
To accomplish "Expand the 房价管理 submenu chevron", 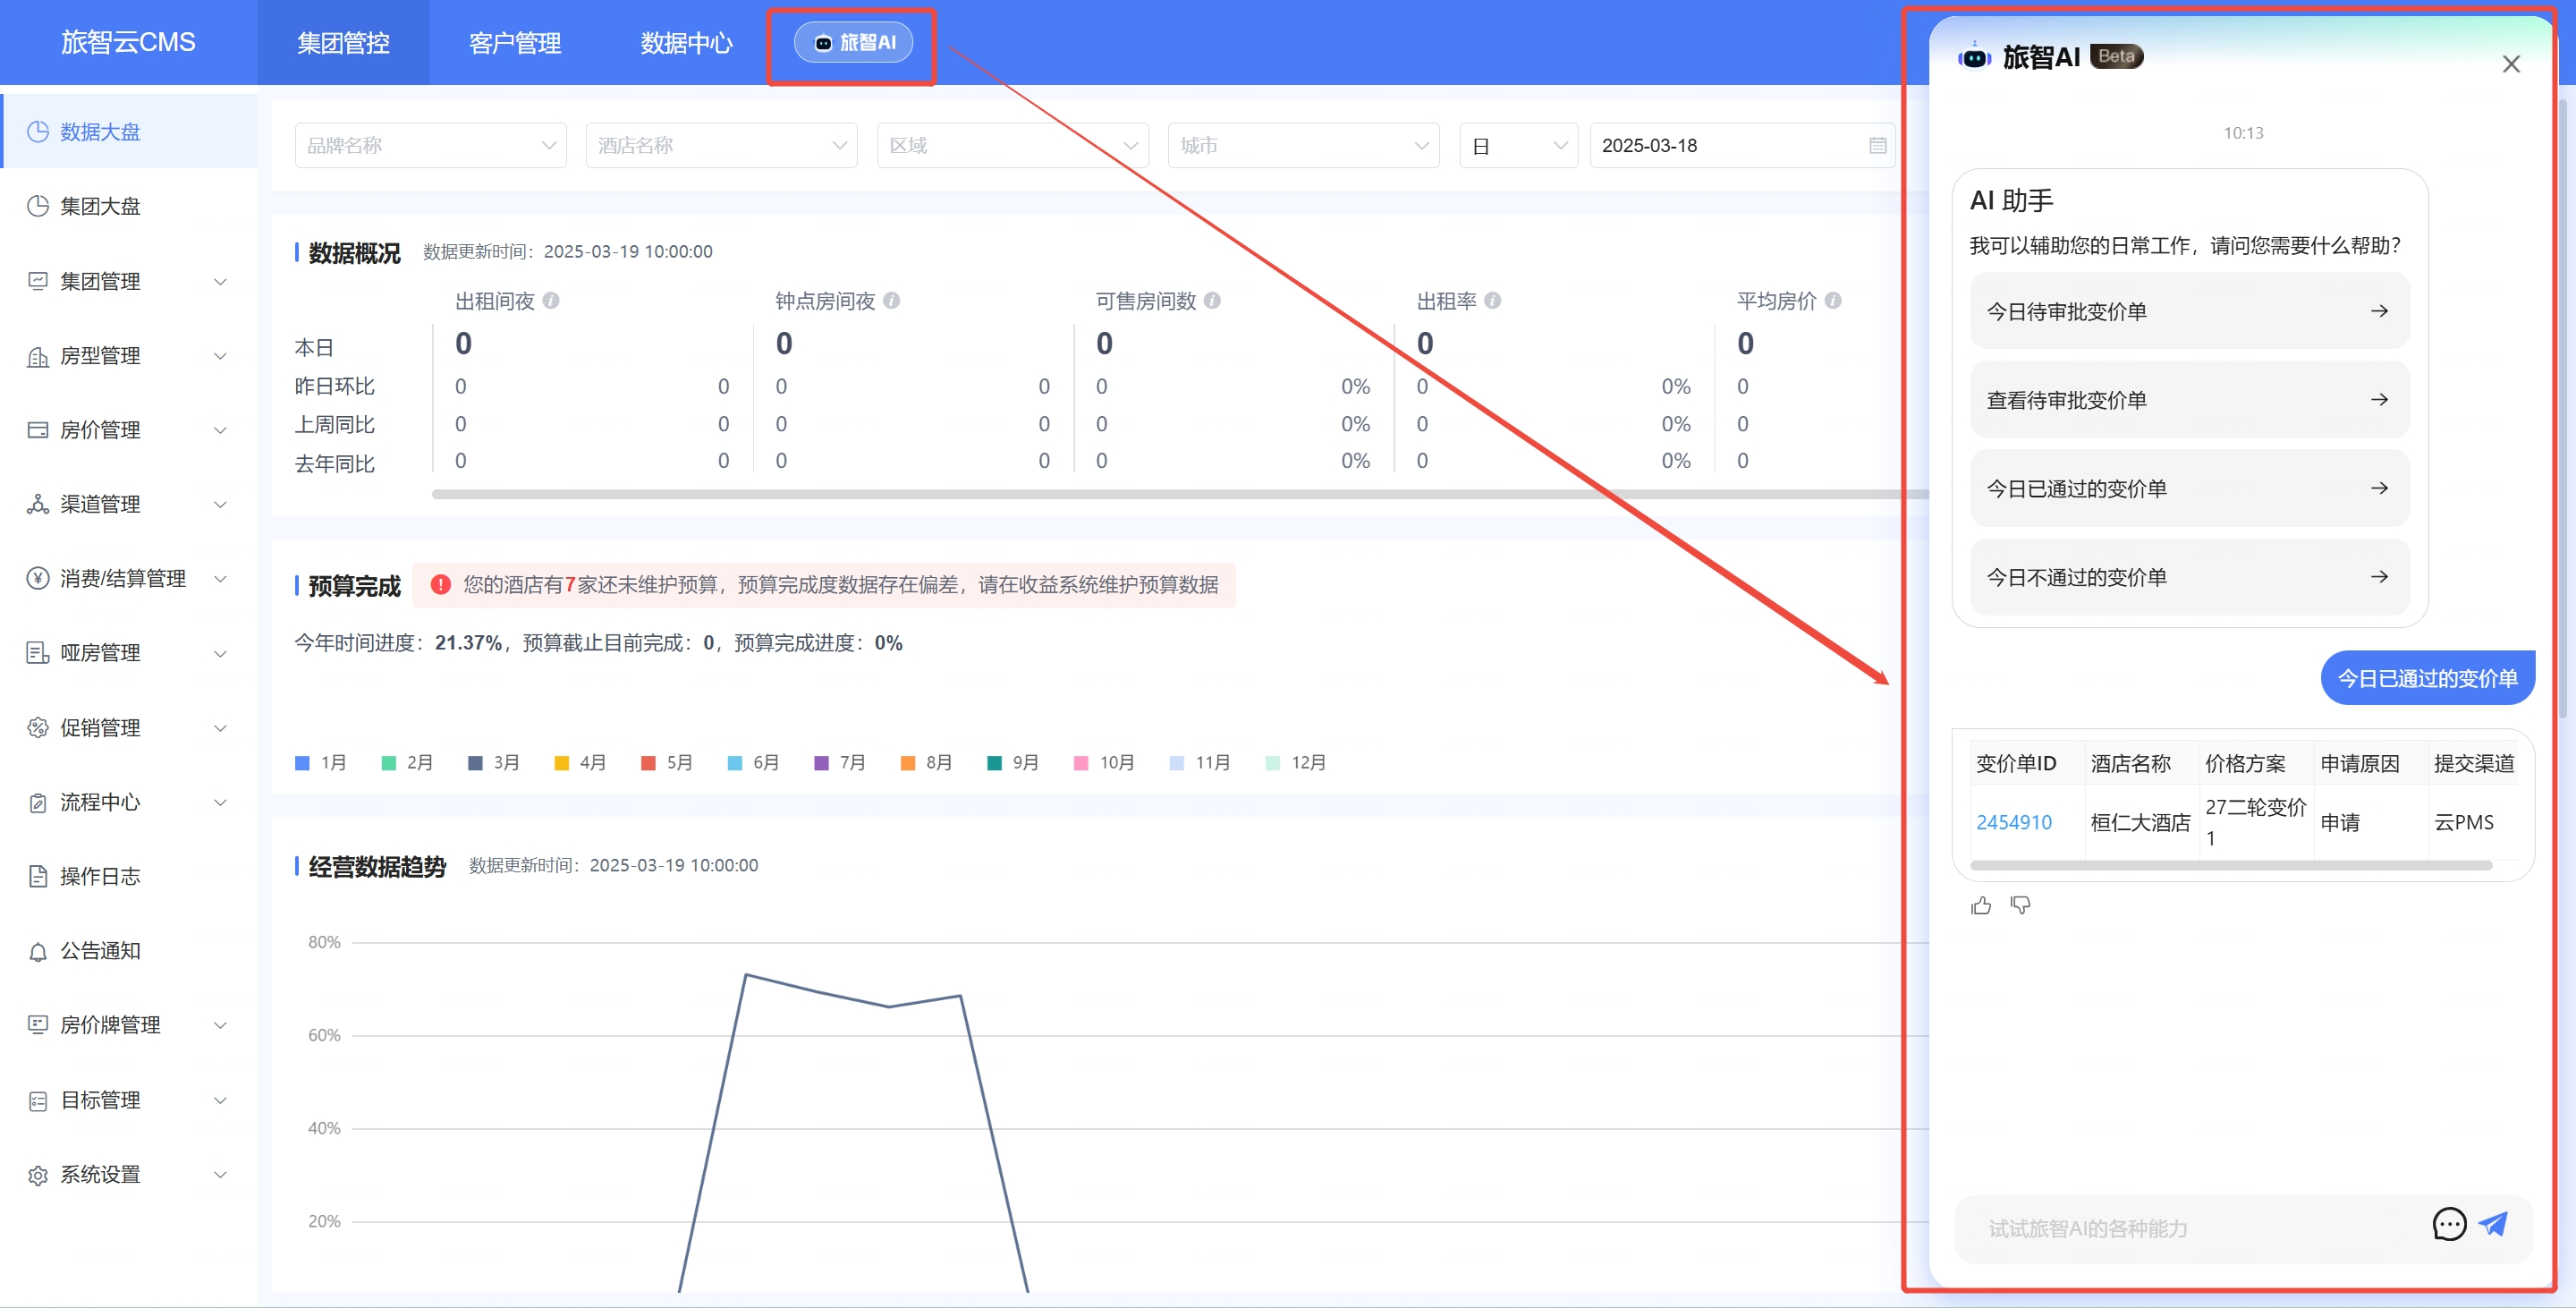I will click(x=221, y=430).
